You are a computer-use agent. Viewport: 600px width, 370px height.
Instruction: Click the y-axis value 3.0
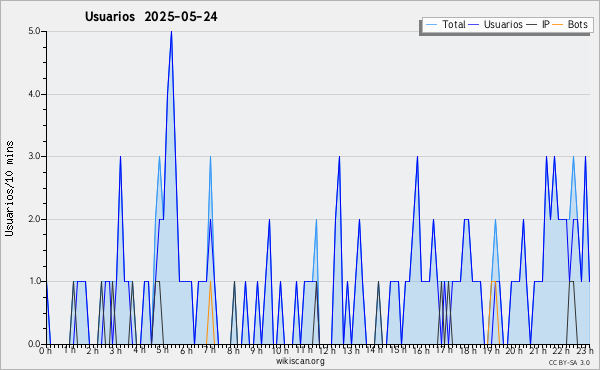coord(34,156)
